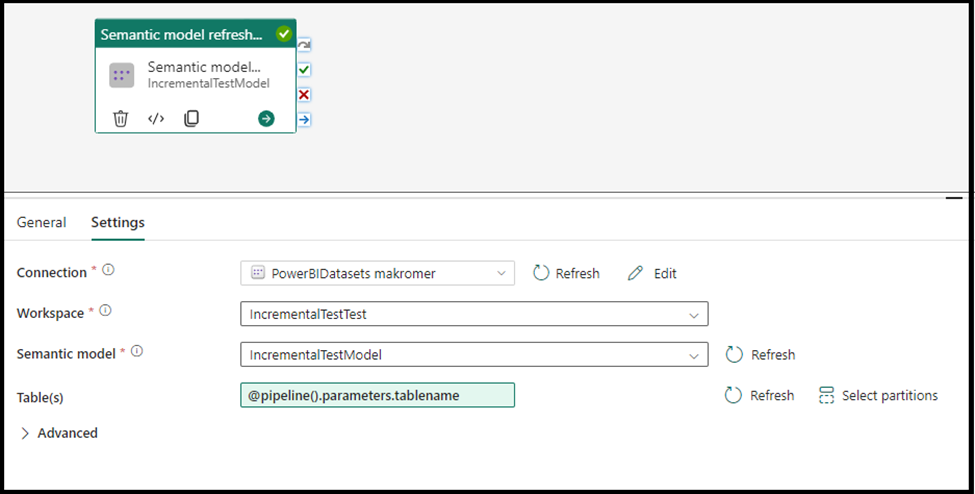
Task: Select the On fail output connector
Action: [304, 95]
